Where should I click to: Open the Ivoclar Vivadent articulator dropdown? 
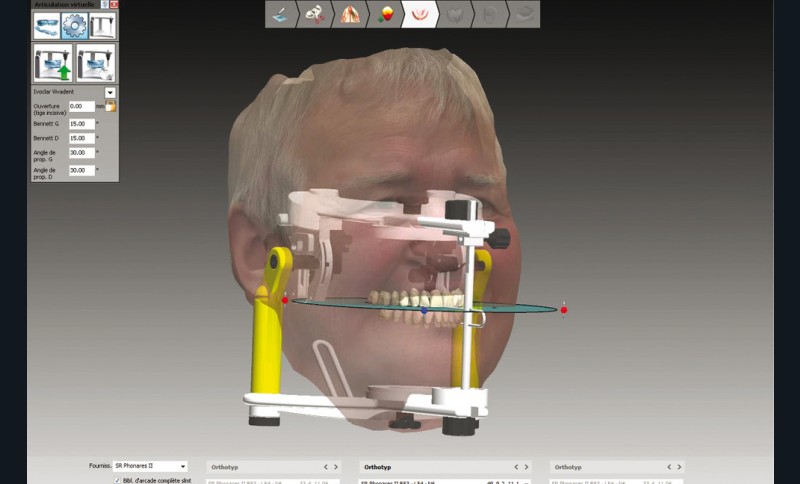tap(110, 92)
